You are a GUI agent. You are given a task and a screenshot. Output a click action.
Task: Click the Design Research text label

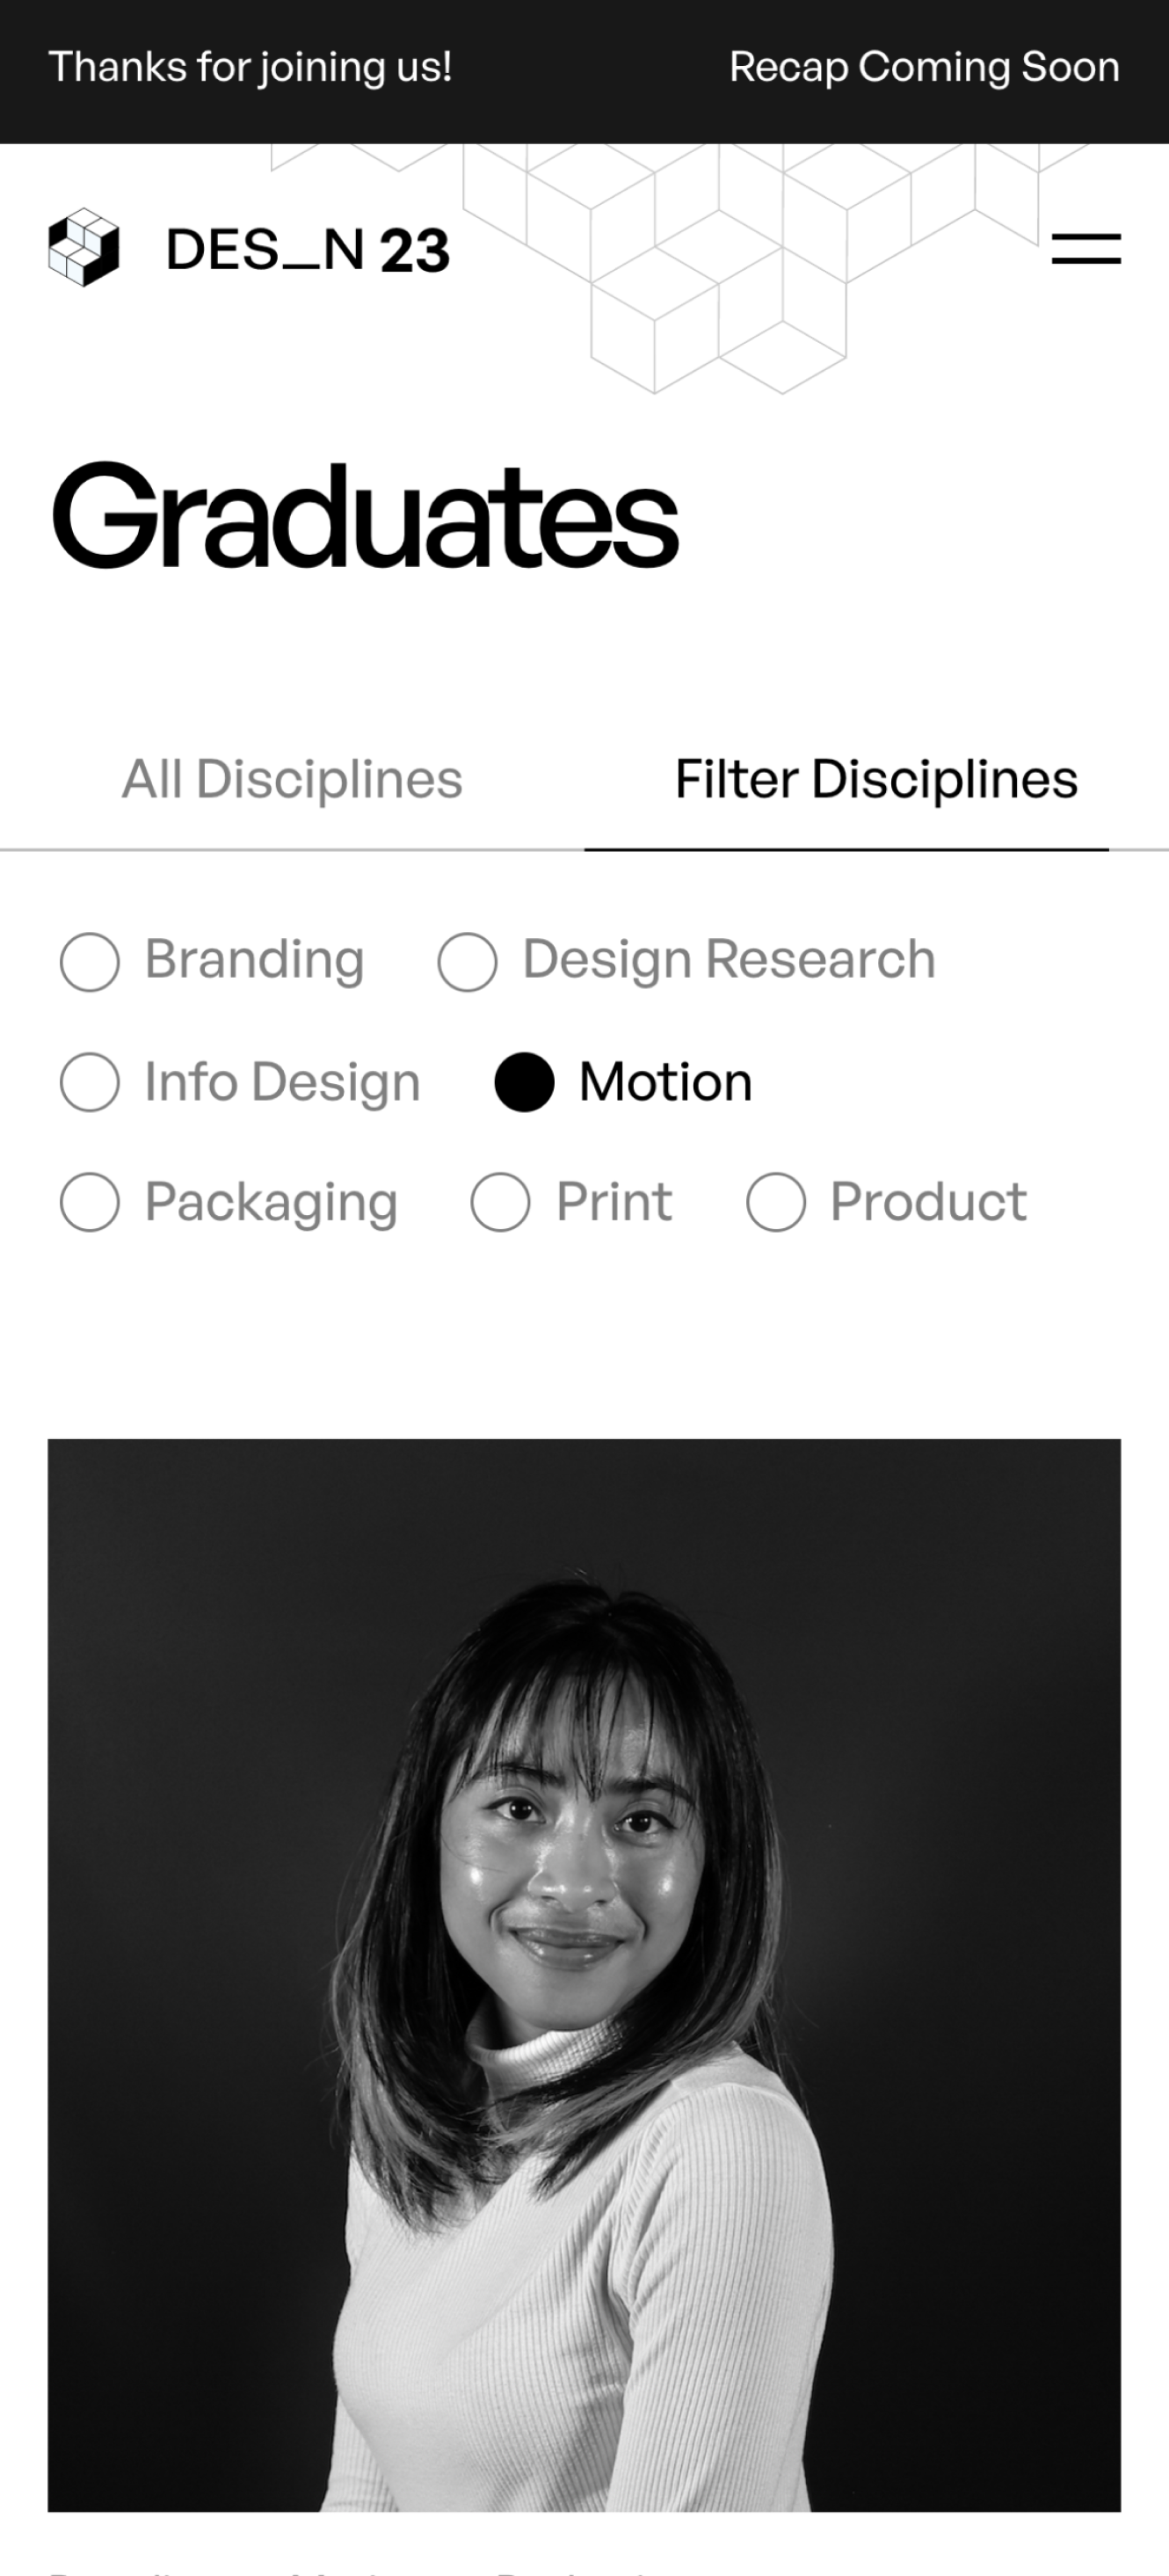click(729, 960)
